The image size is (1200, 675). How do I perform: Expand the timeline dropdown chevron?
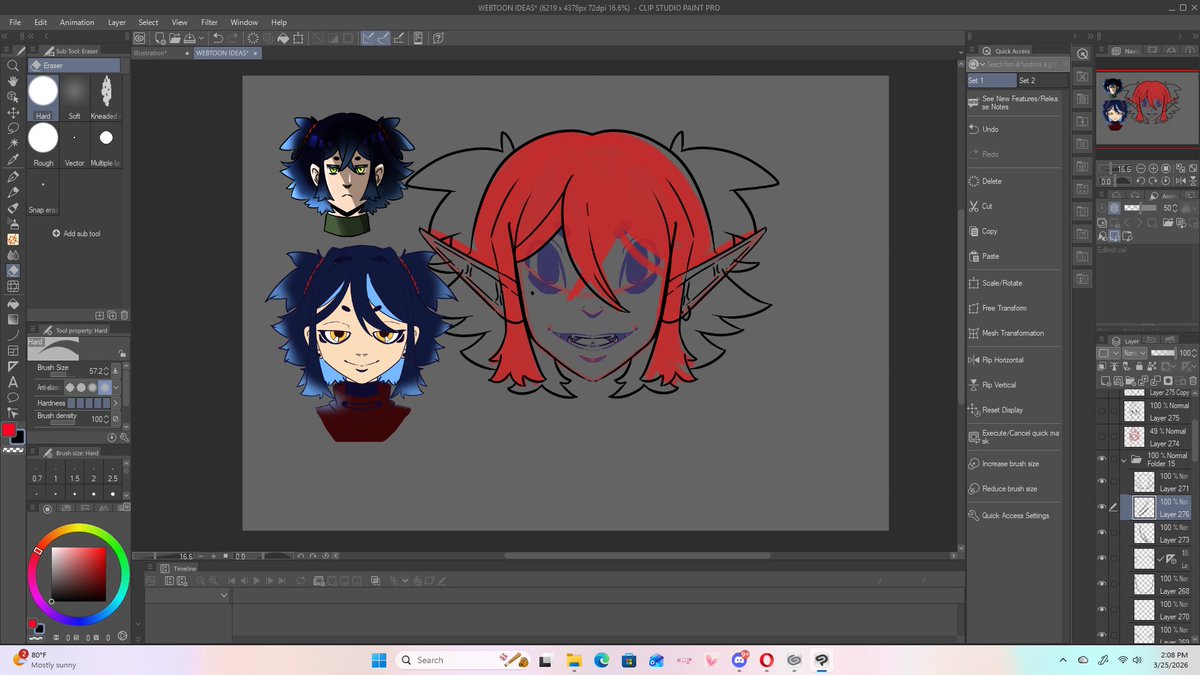tap(224, 595)
